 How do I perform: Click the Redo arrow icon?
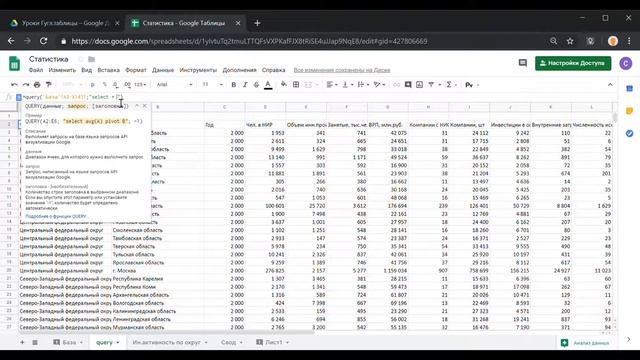pyautogui.click(x=26, y=85)
